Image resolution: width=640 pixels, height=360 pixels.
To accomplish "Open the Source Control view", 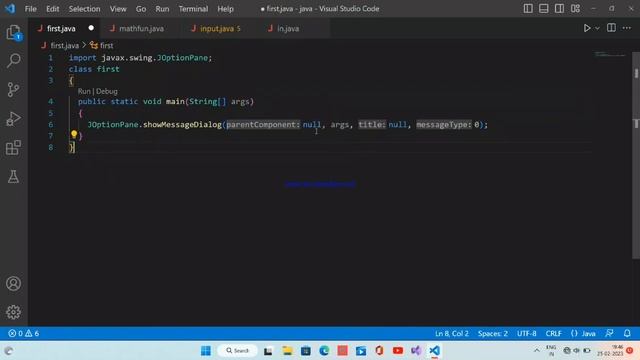I will click(13, 89).
